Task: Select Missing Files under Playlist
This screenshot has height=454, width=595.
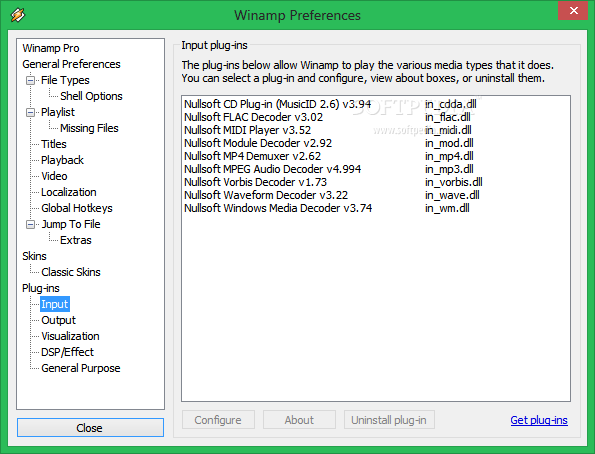Action: click(x=89, y=128)
